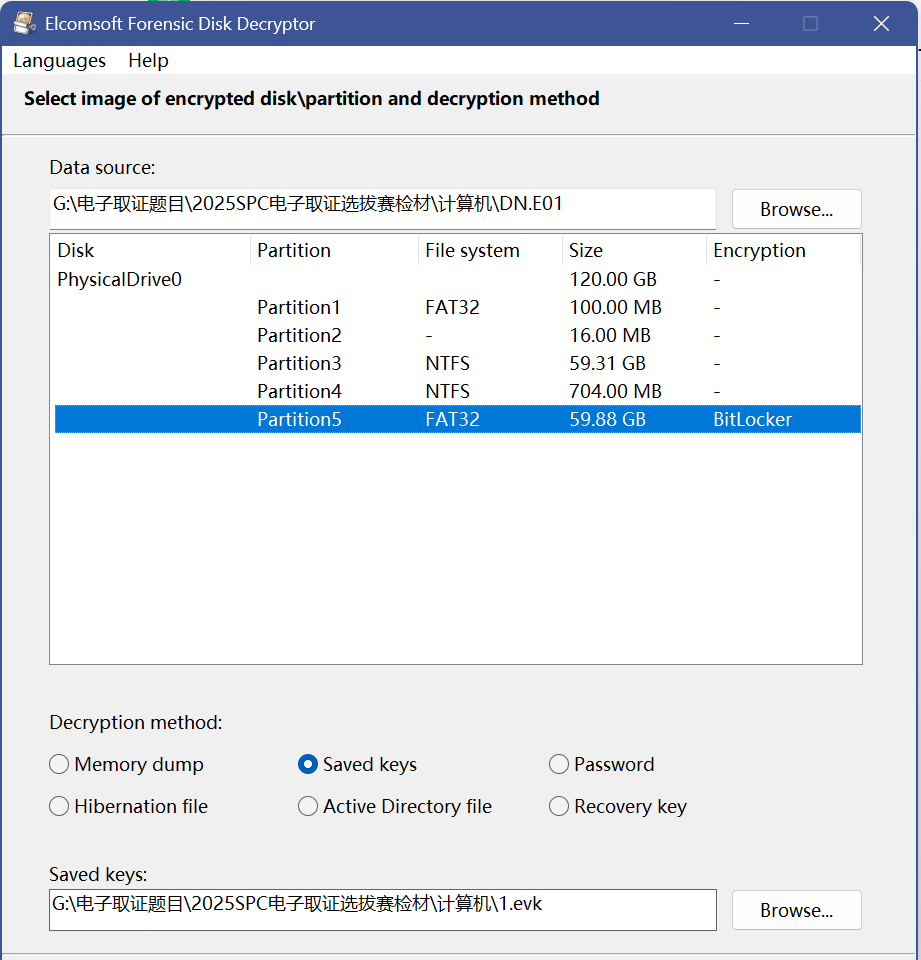This screenshot has height=960, width=921.
Task: Select the Memory dump radio button
Action: 60,765
